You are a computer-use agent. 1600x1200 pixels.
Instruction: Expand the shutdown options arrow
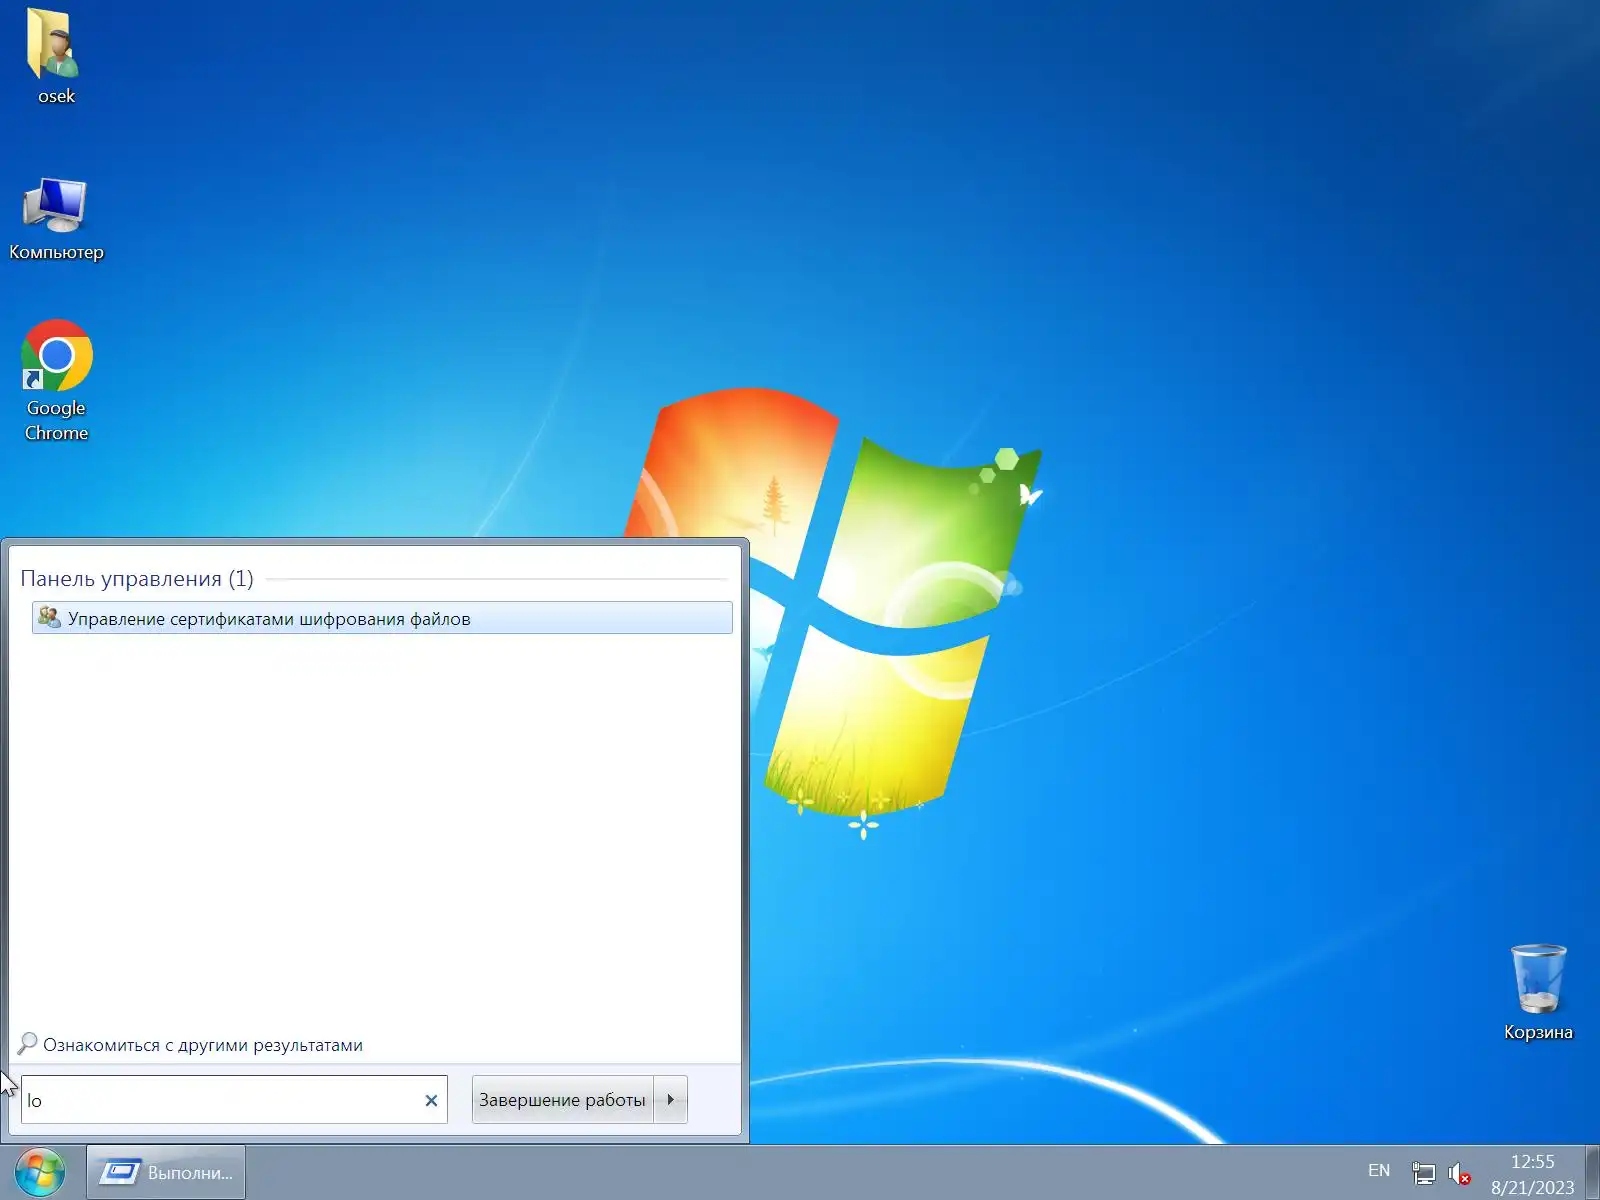click(x=670, y=1099)
